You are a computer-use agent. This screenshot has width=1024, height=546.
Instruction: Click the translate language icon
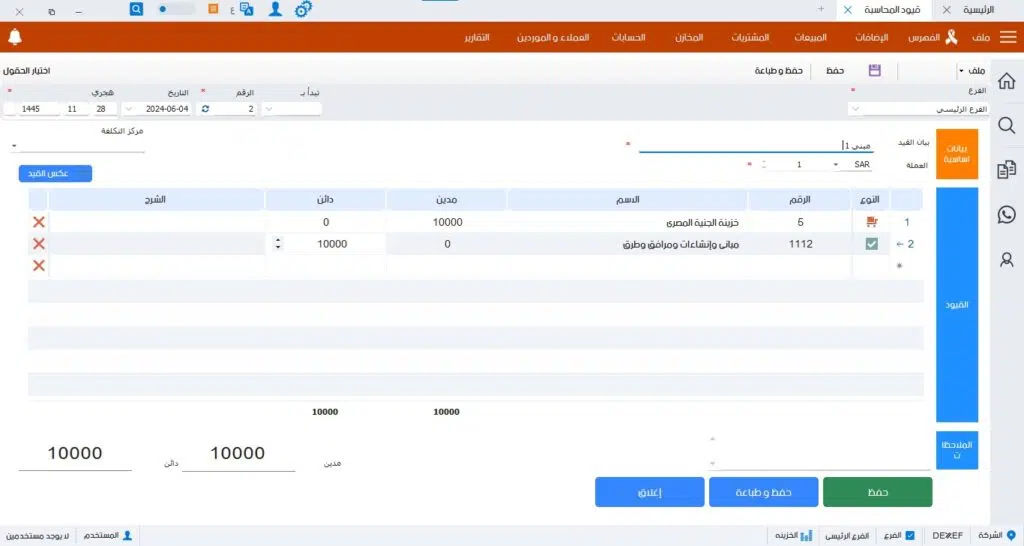click(248, 9)
